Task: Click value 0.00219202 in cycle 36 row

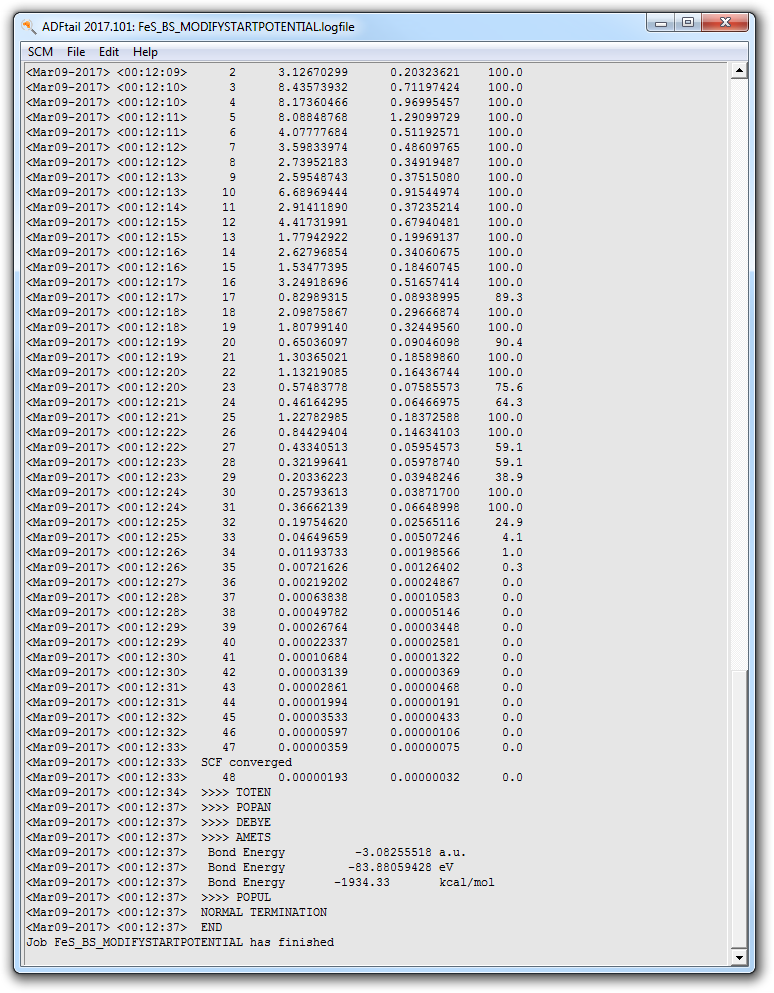Action: pos(313,582)
